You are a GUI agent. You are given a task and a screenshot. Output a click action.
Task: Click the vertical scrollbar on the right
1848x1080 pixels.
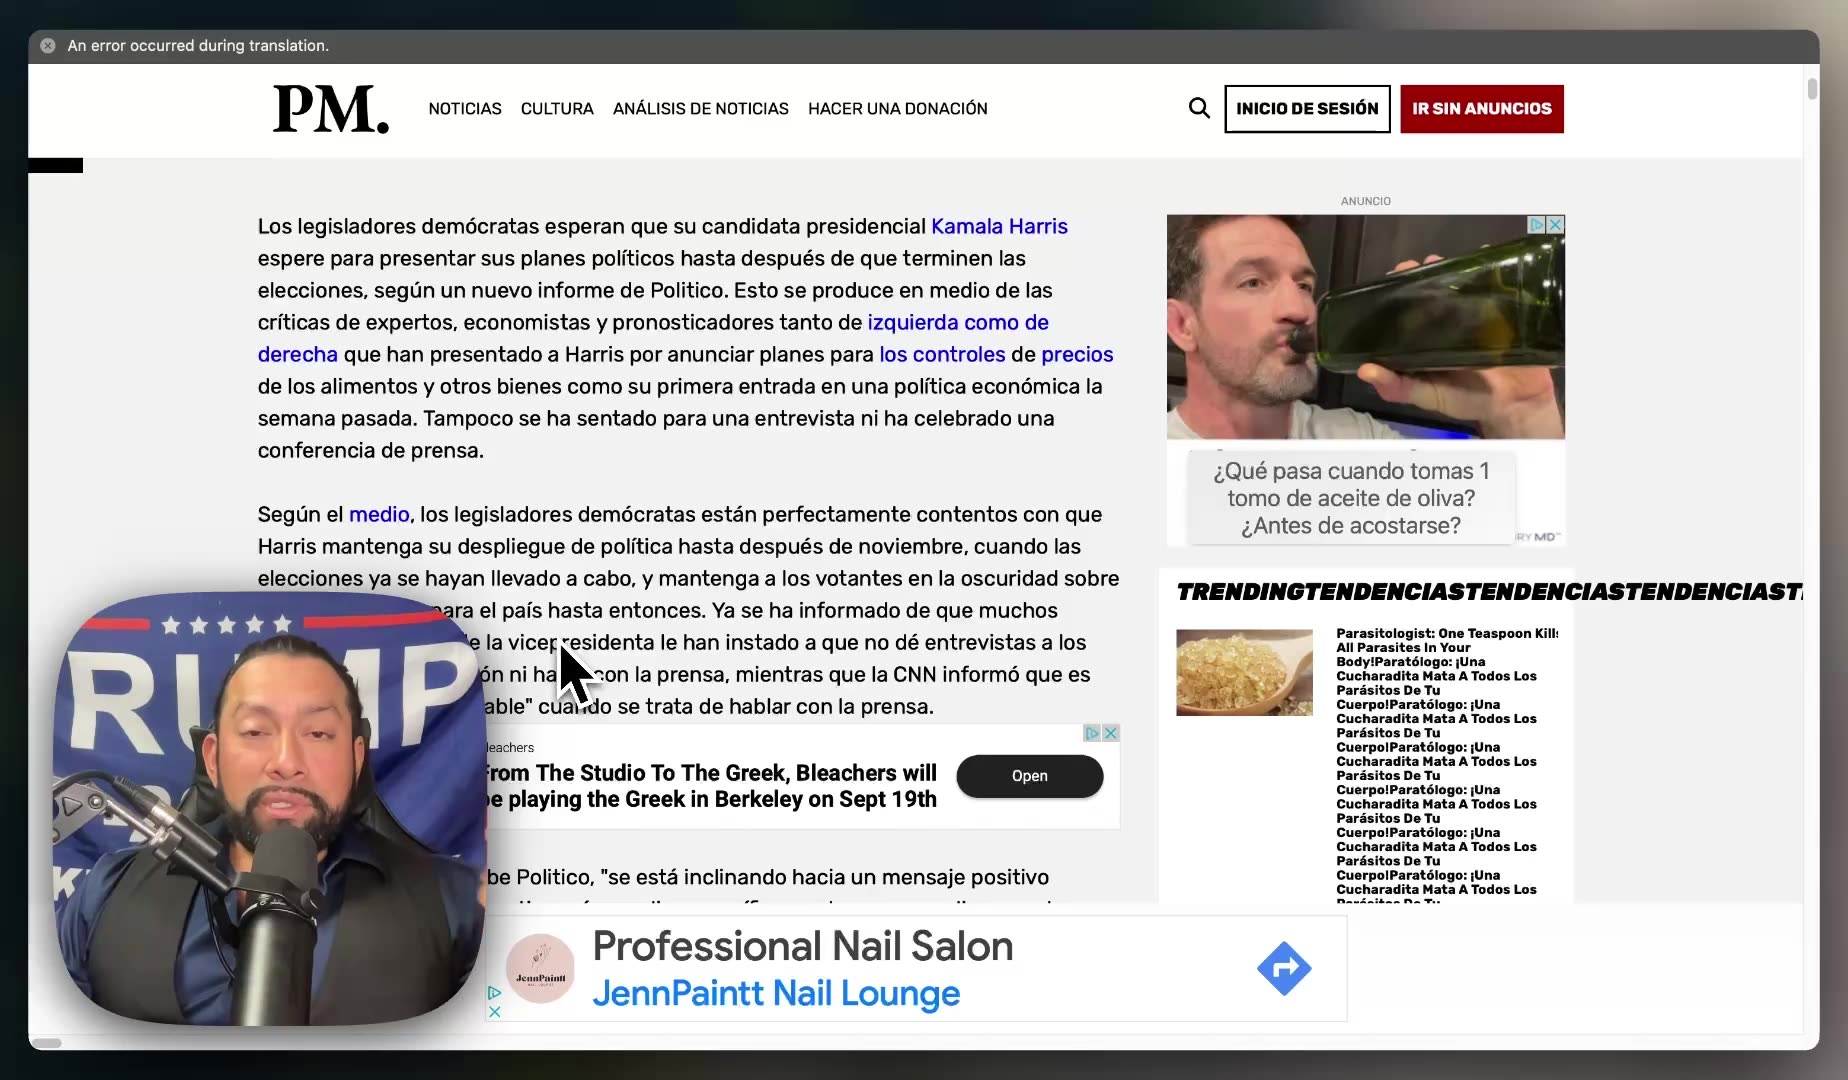click(1810, 90)
